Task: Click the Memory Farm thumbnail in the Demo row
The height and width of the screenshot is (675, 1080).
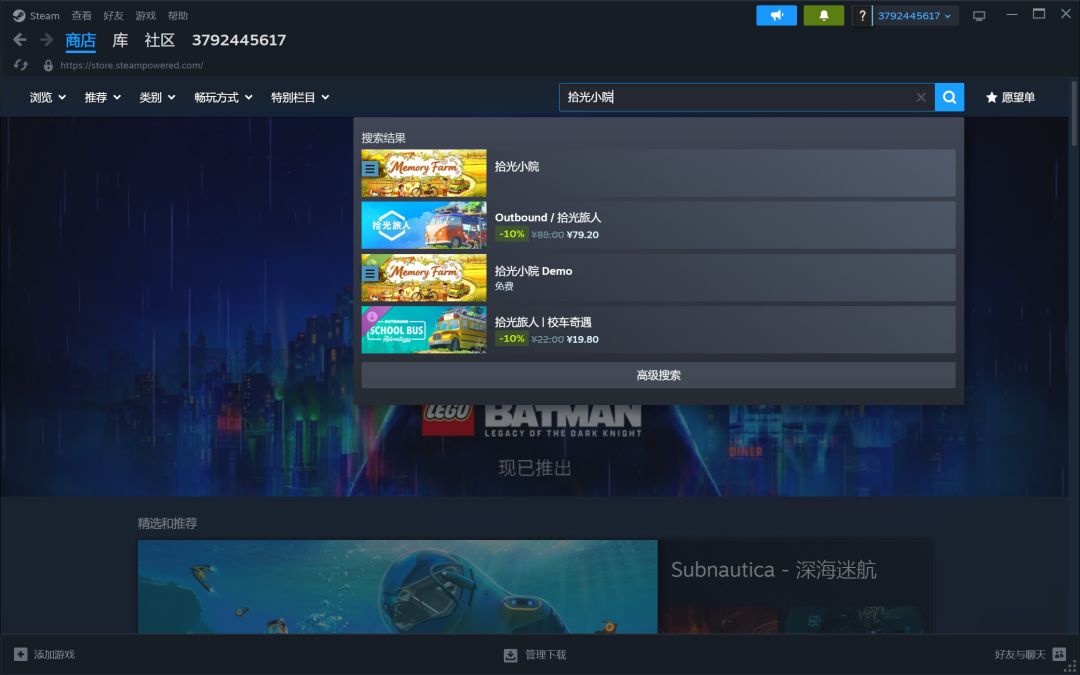Action: [x=424, y=278]
